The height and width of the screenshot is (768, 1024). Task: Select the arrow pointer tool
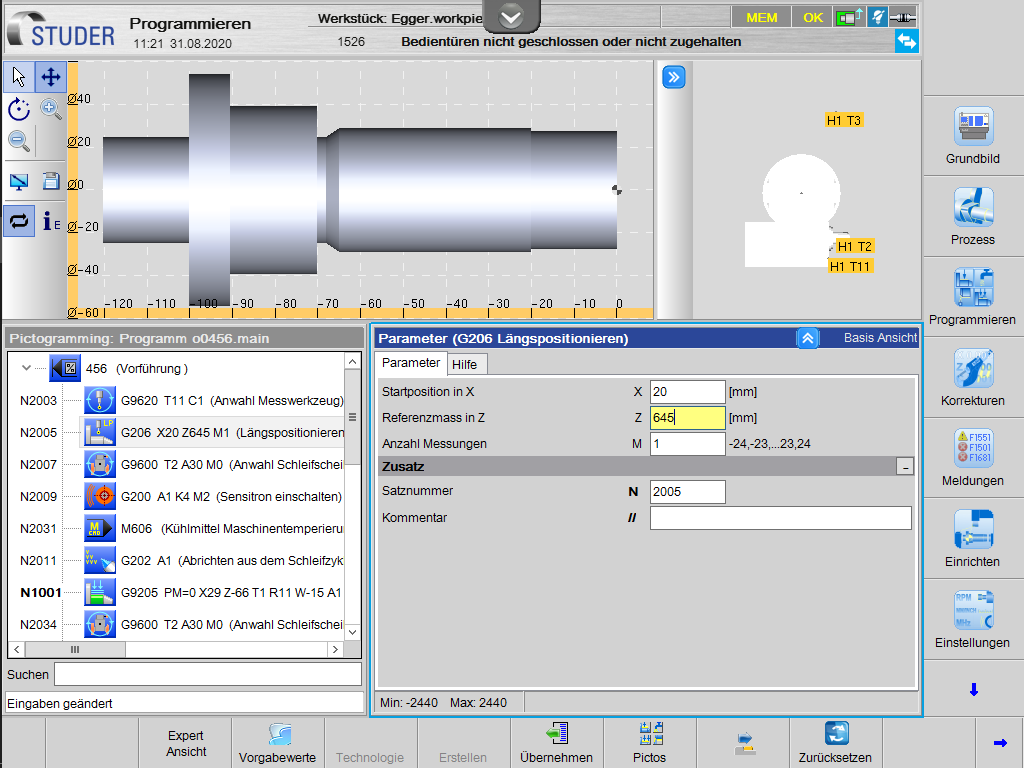coord(19,77)
